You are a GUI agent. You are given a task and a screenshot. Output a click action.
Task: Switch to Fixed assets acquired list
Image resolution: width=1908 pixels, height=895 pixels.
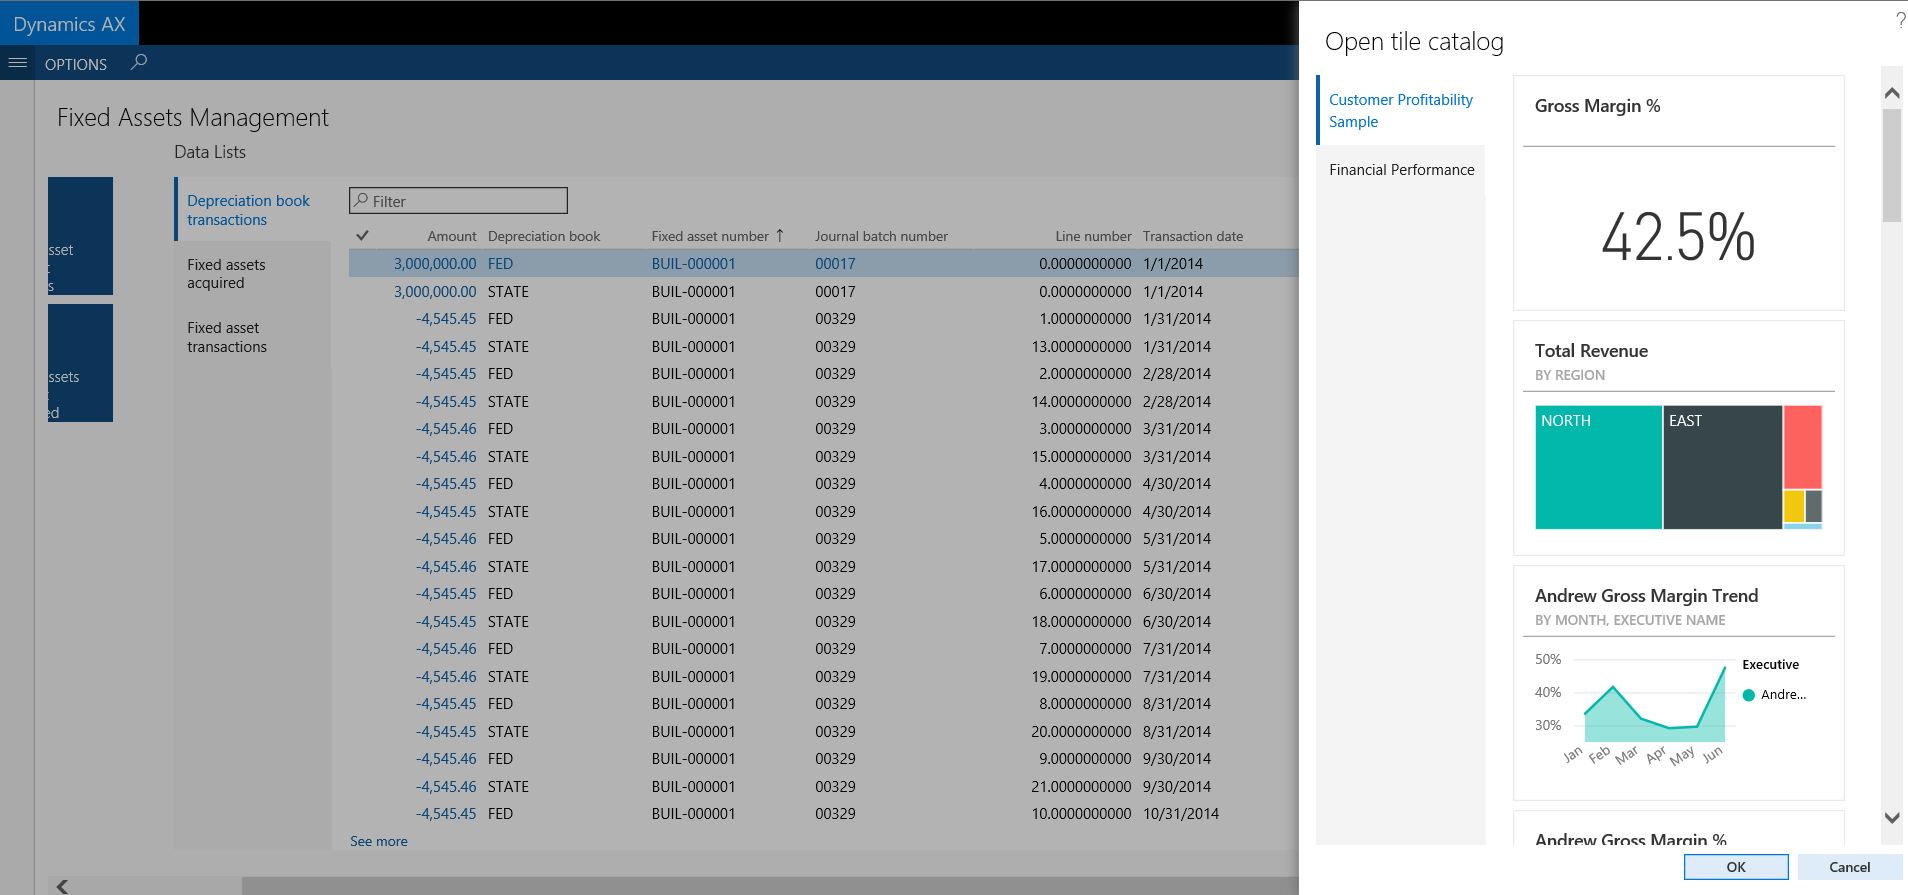pos(226,274)
